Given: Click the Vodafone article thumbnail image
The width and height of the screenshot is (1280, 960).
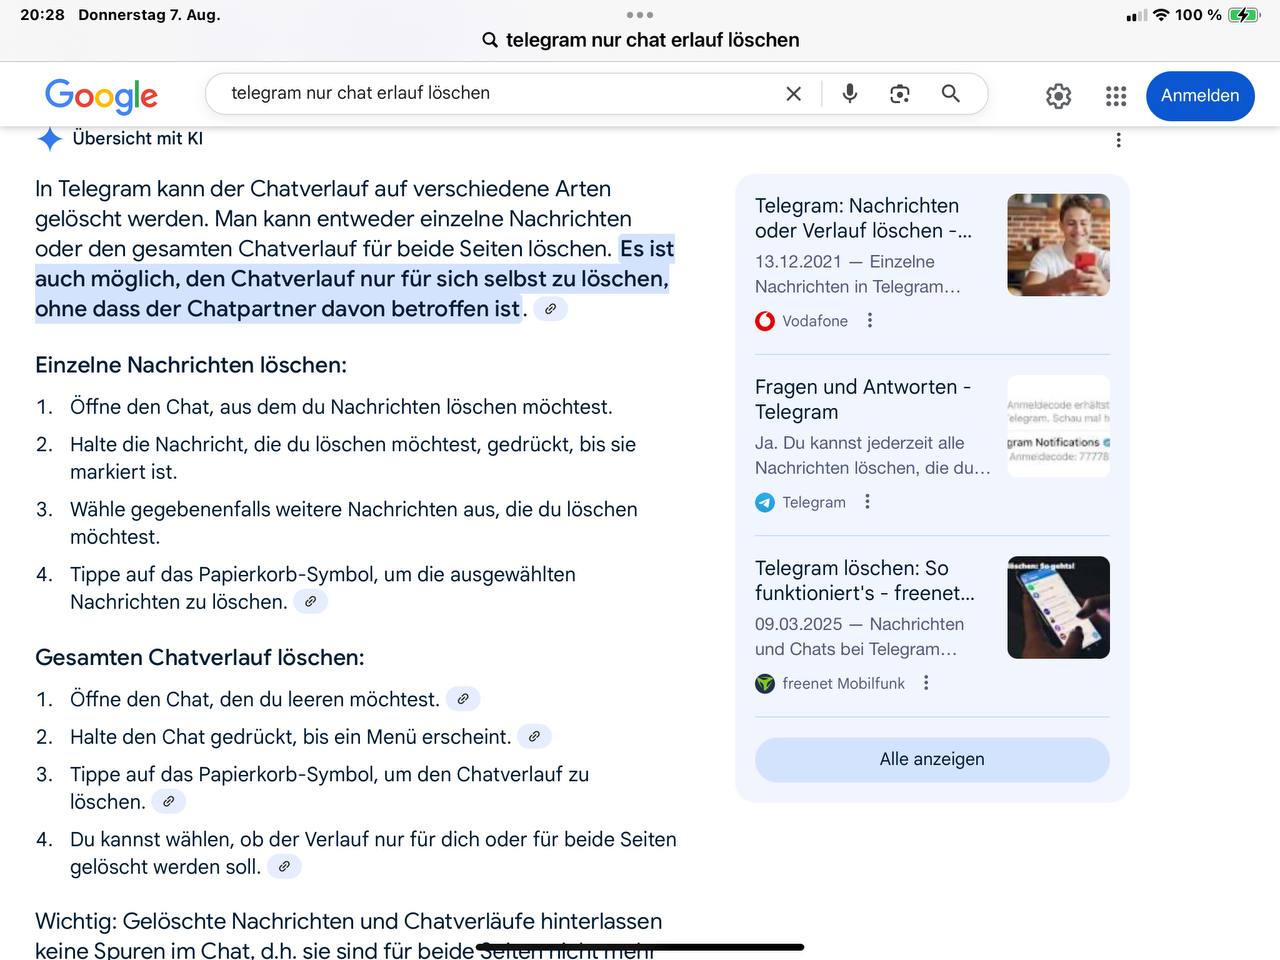Looking at the screenshot, I should 1058,245.
